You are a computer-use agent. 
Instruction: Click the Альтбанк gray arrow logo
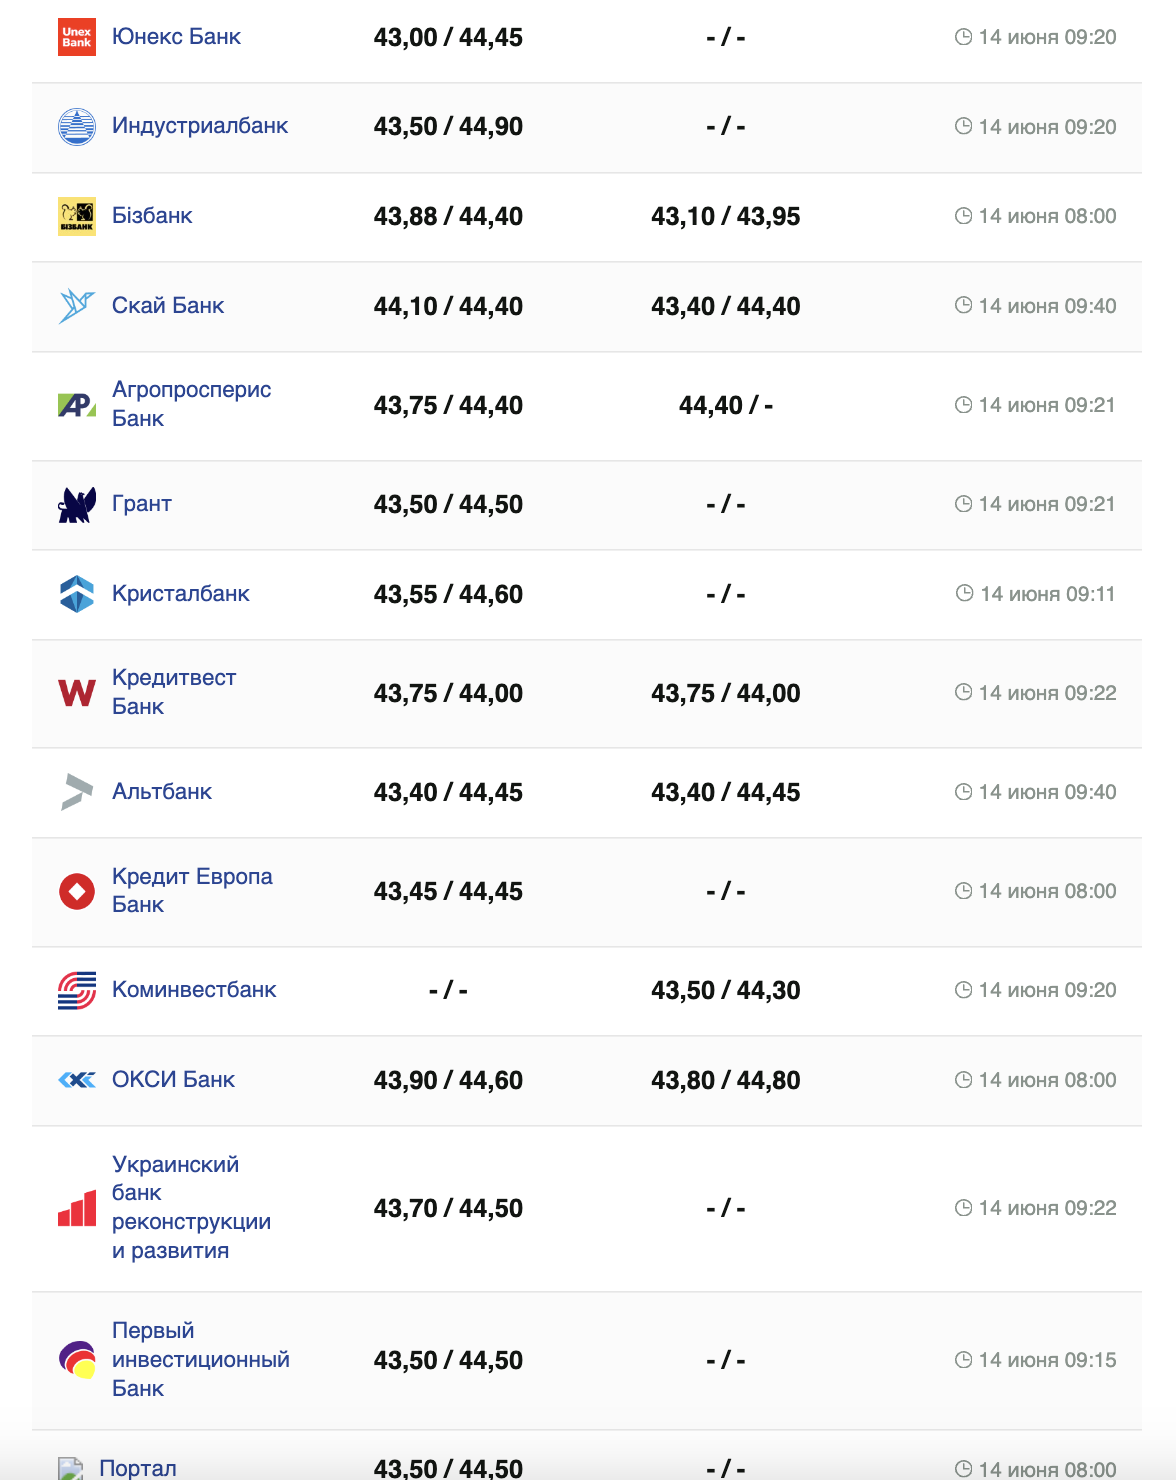click(x=77, y=792)
